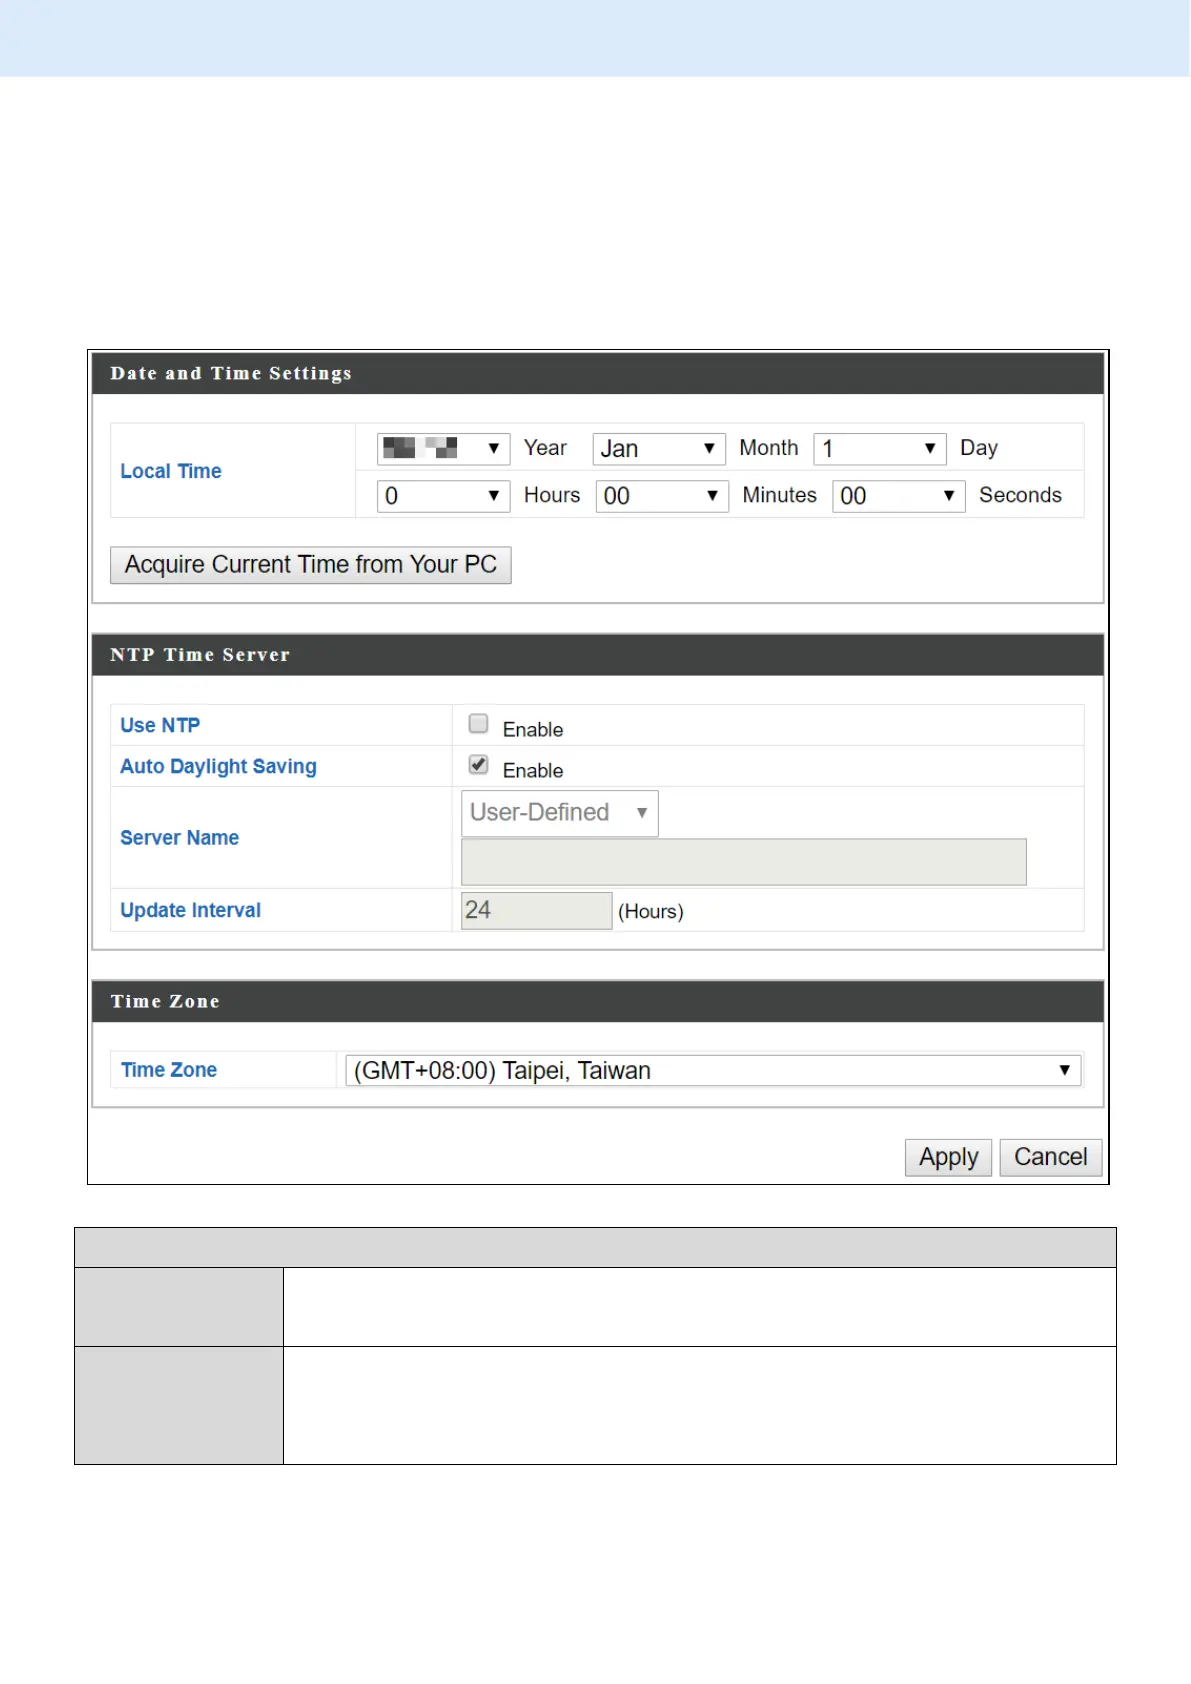Expand the Minutes dropdown
1191x1684 pixels.
point(660,496)
